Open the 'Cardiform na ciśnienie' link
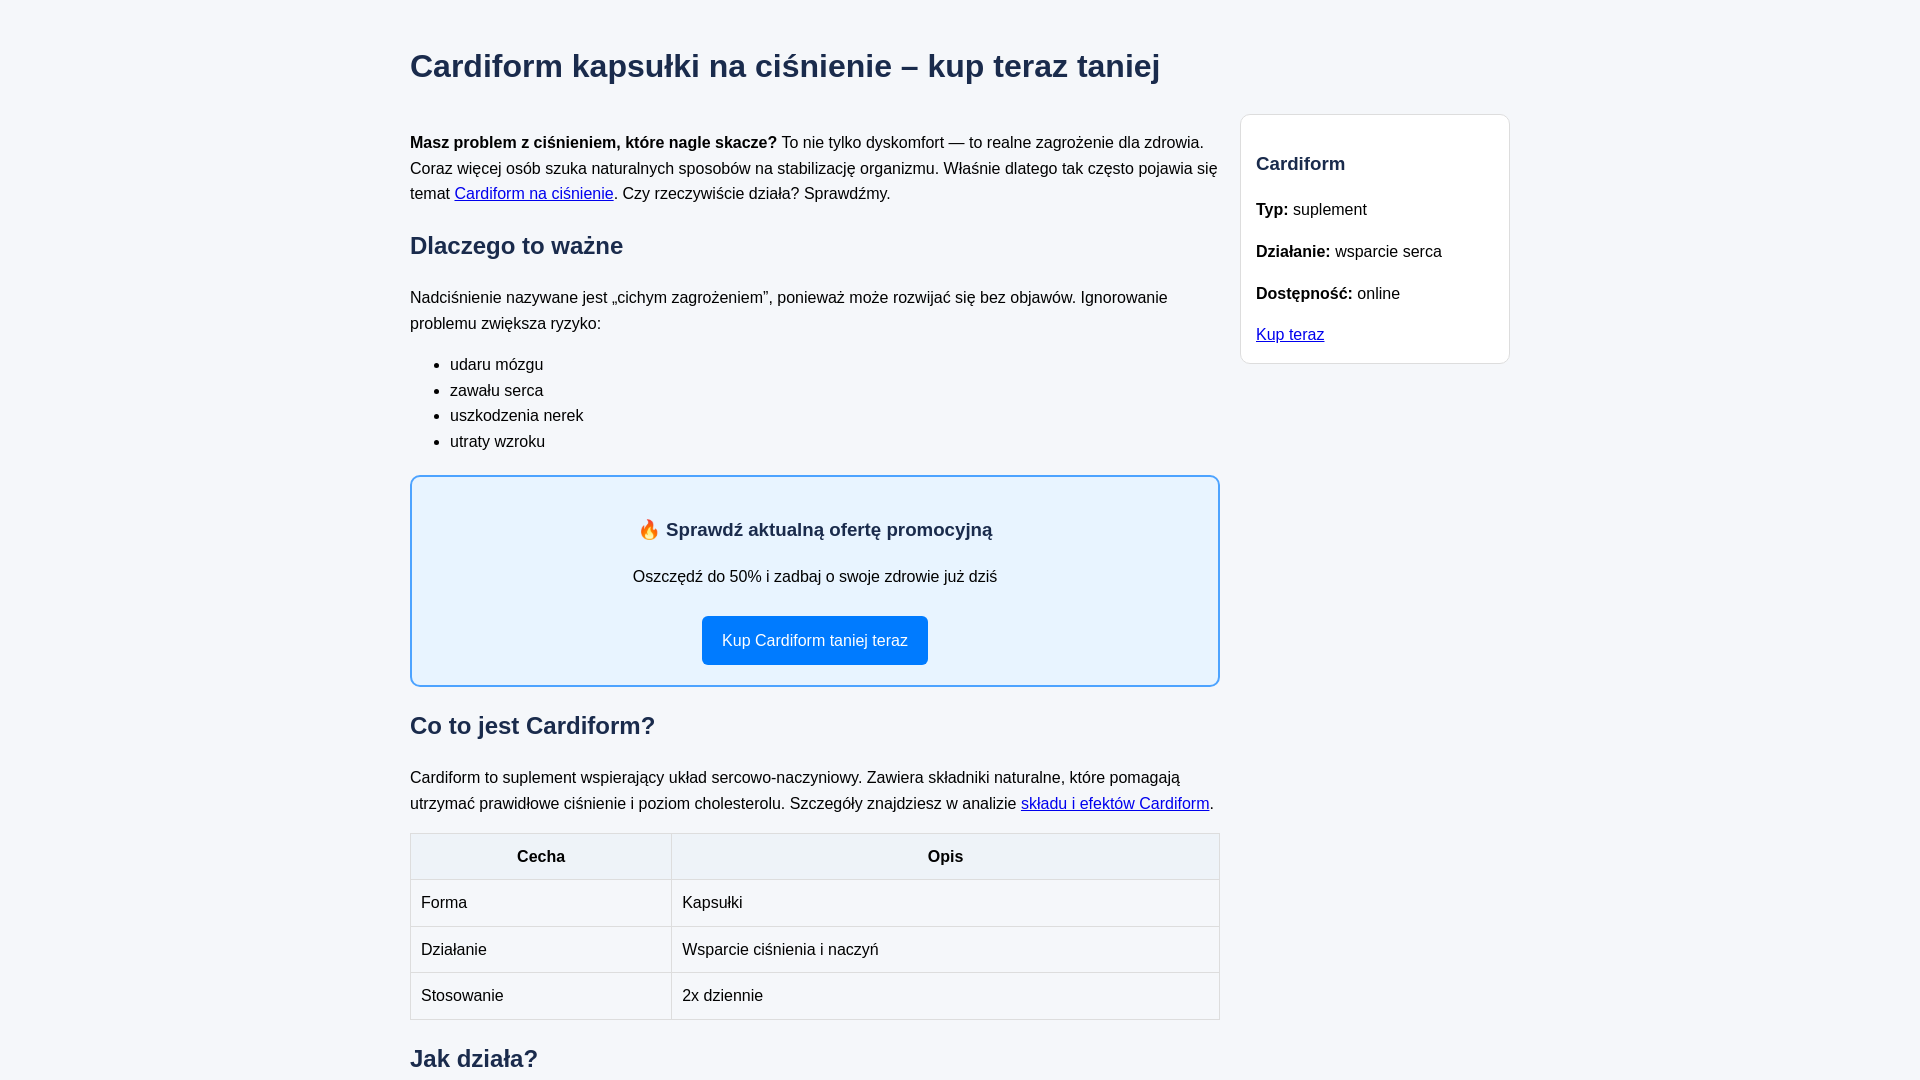Viewport: 1920px width, 1080px height. coord(534,194)
